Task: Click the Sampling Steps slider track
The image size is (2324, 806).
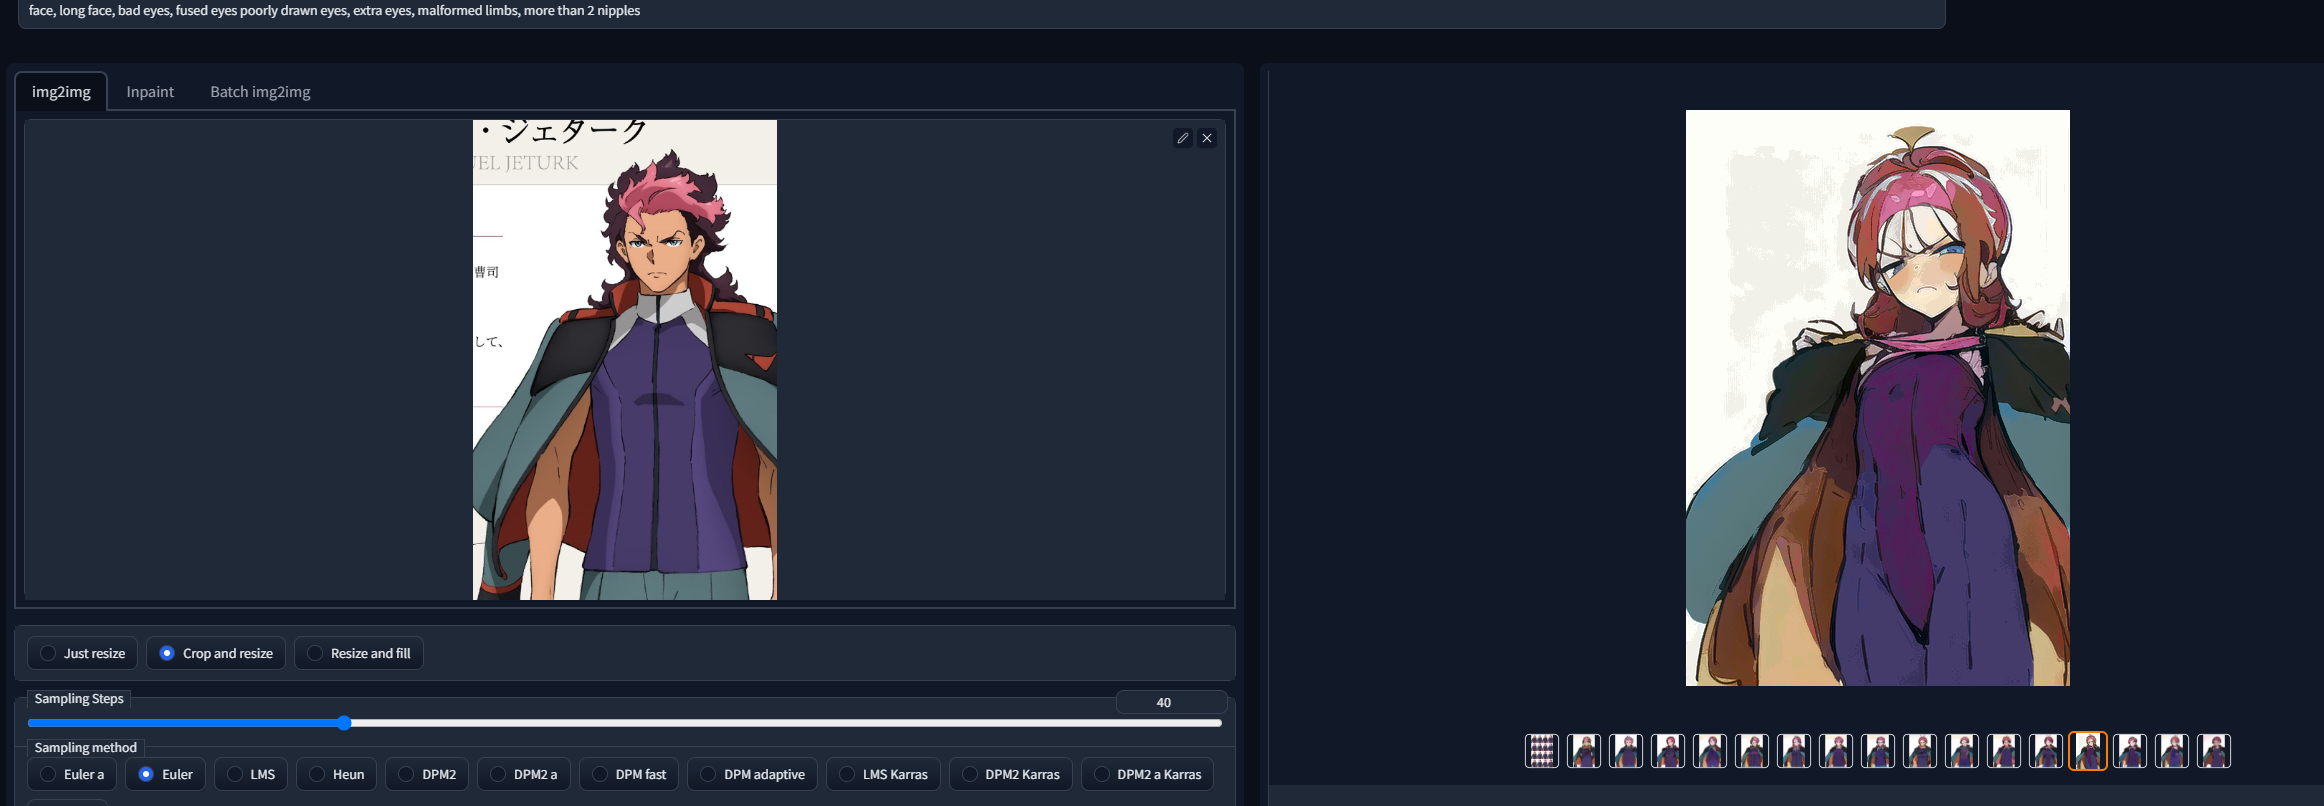Action: 700,723
